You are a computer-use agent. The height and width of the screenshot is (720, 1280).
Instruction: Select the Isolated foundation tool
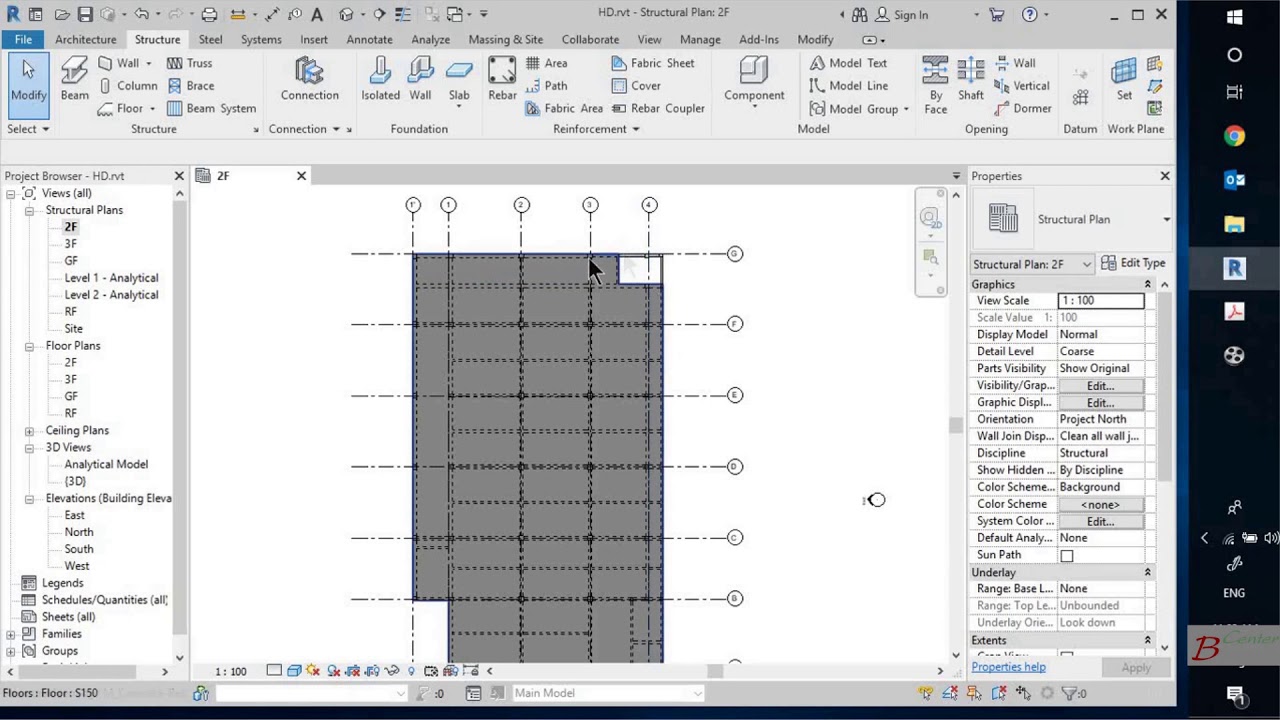[x=380, y=80]
